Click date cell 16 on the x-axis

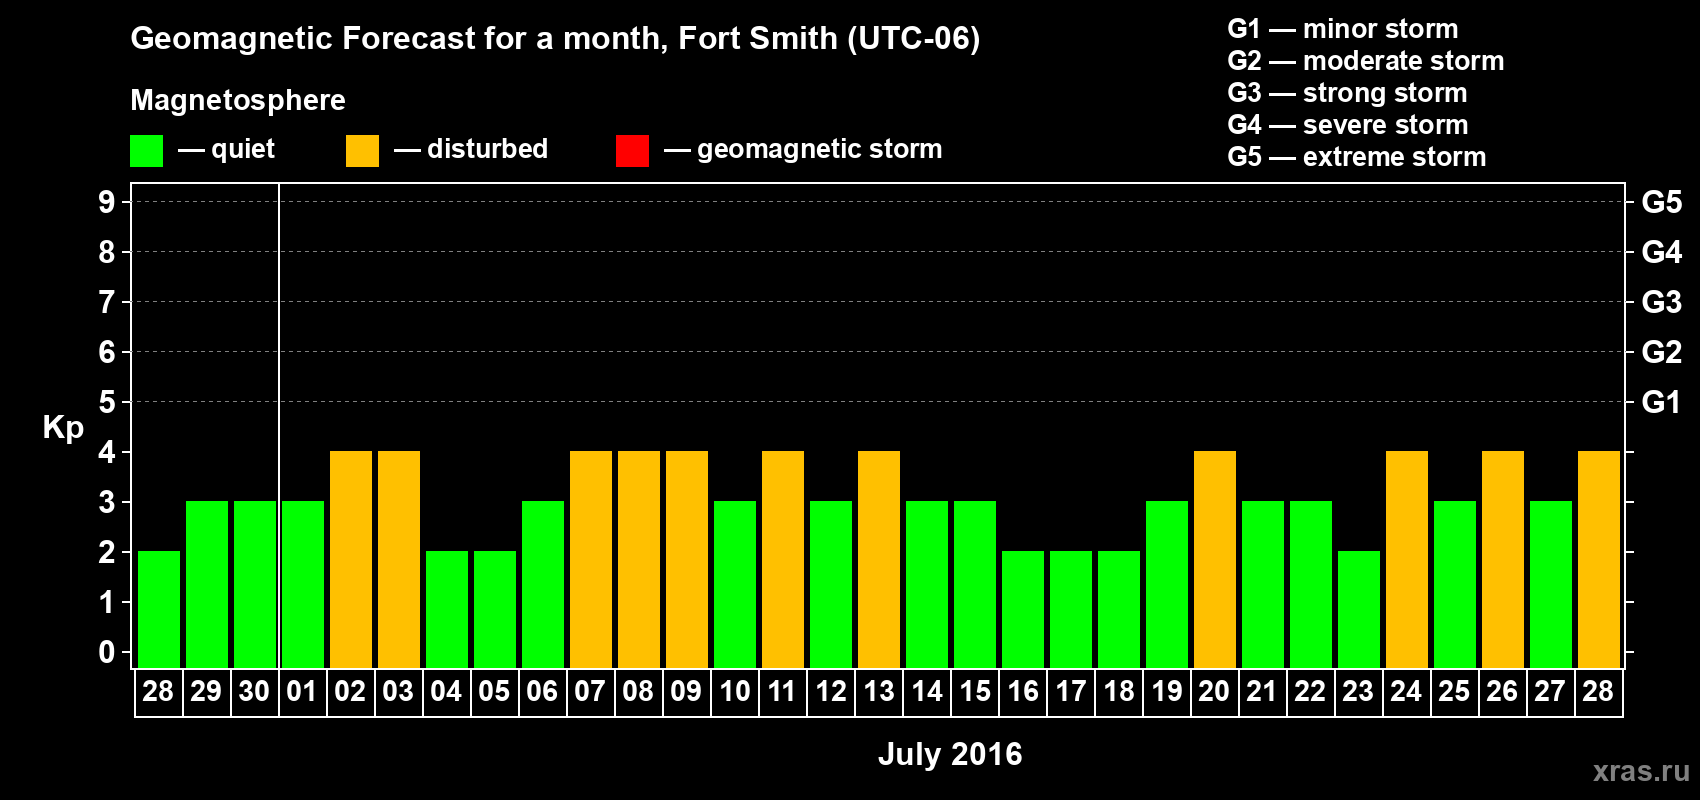[1023, 692]
